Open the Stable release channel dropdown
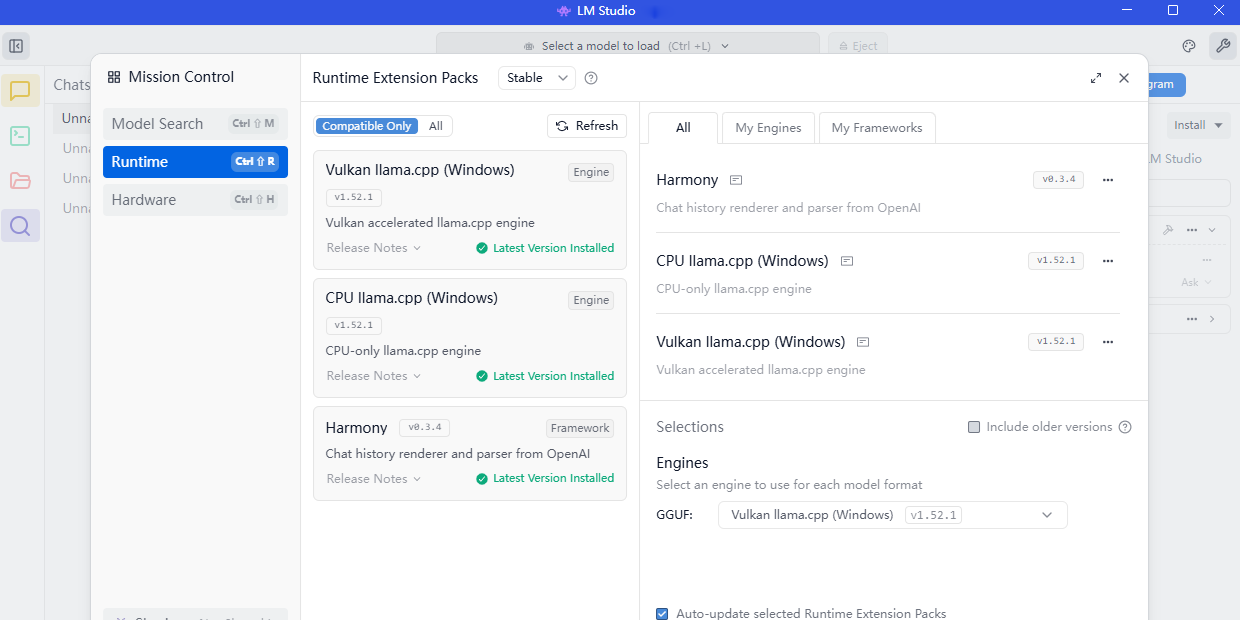The height and width of the screenshot is (620, 1240). [x=536, y=78]
